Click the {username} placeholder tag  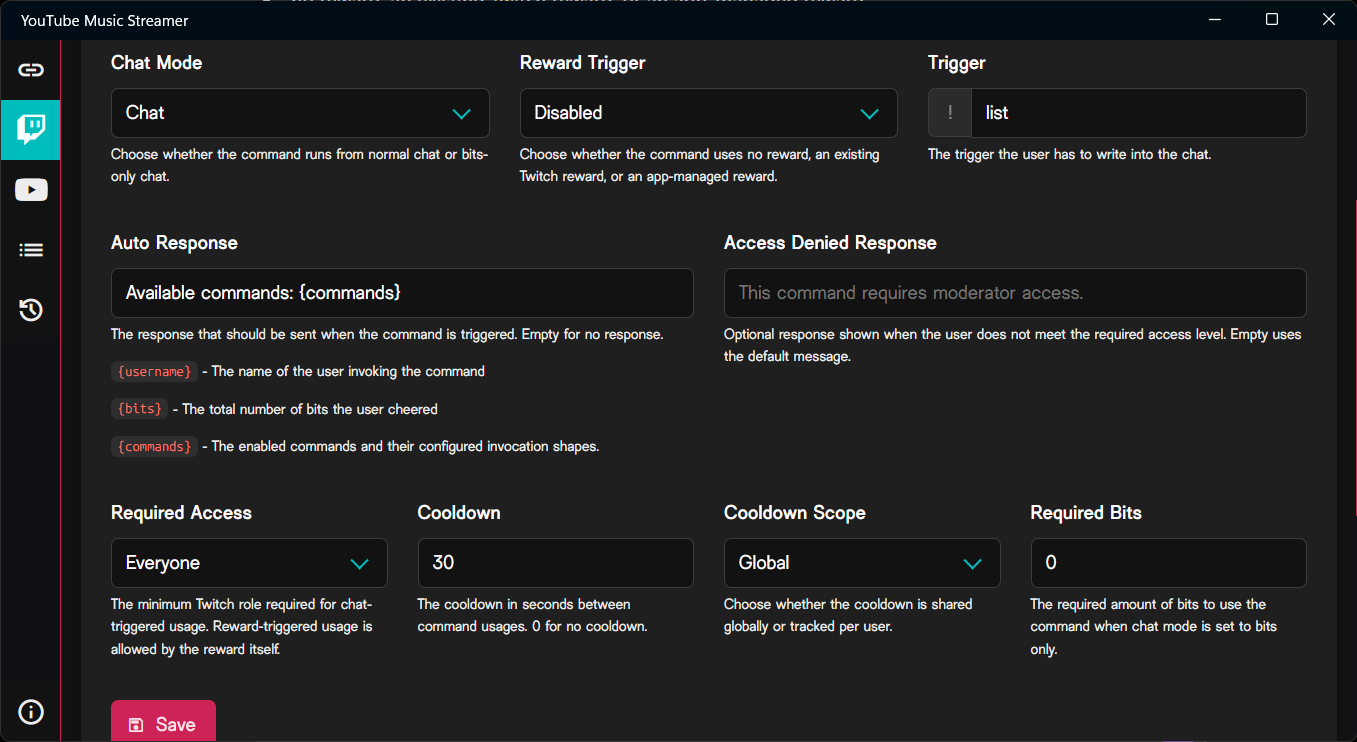point(154,371)
